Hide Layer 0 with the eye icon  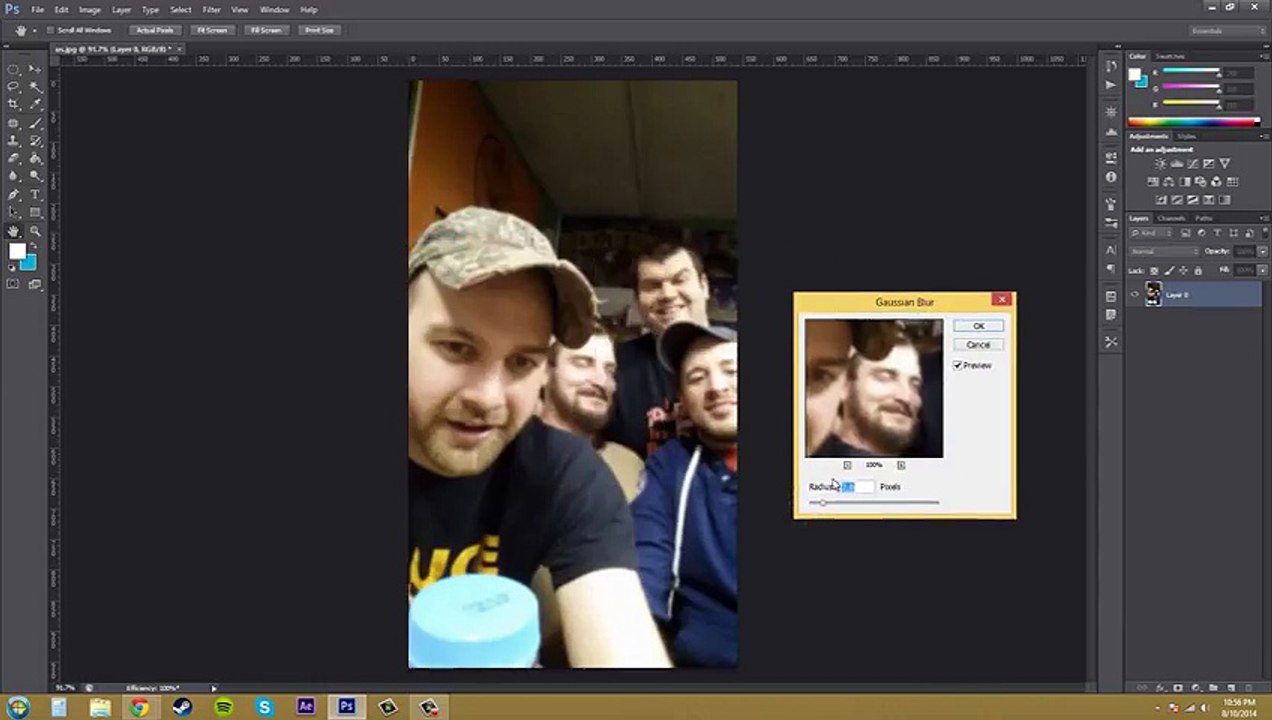1134,295
